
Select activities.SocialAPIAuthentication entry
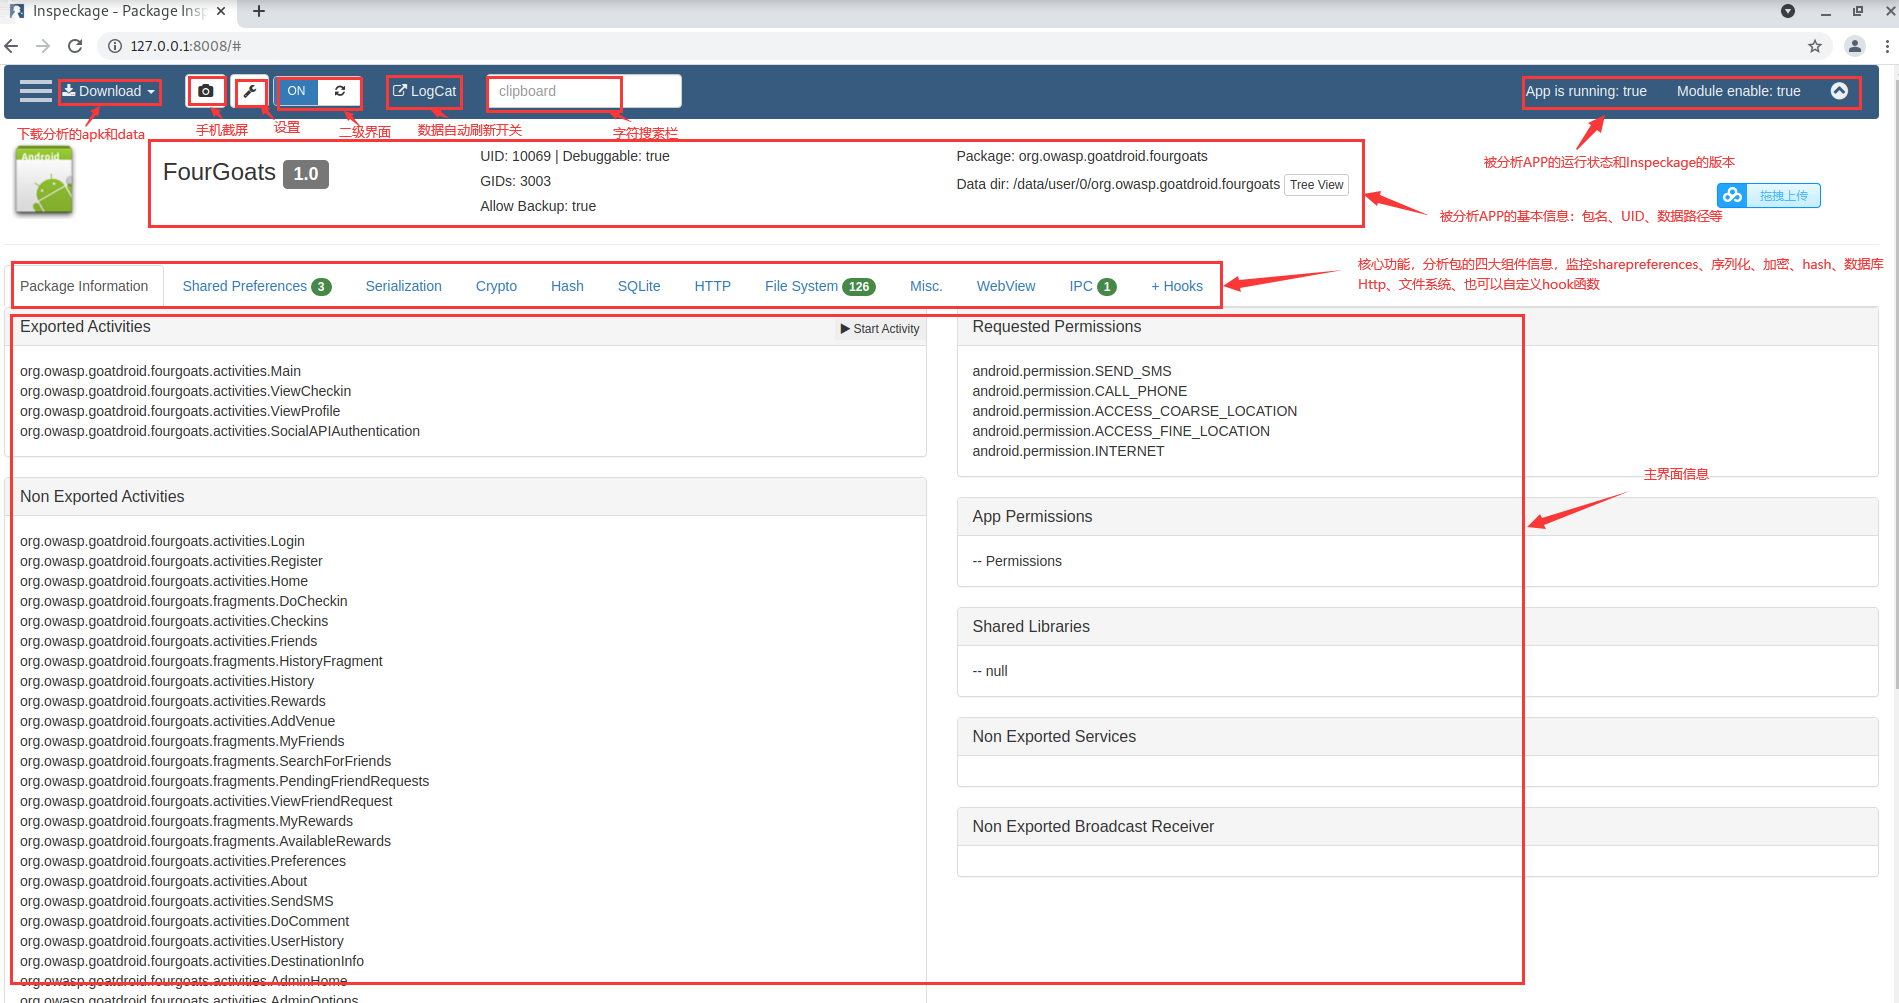pyautogui.click(x=220, y=431)
